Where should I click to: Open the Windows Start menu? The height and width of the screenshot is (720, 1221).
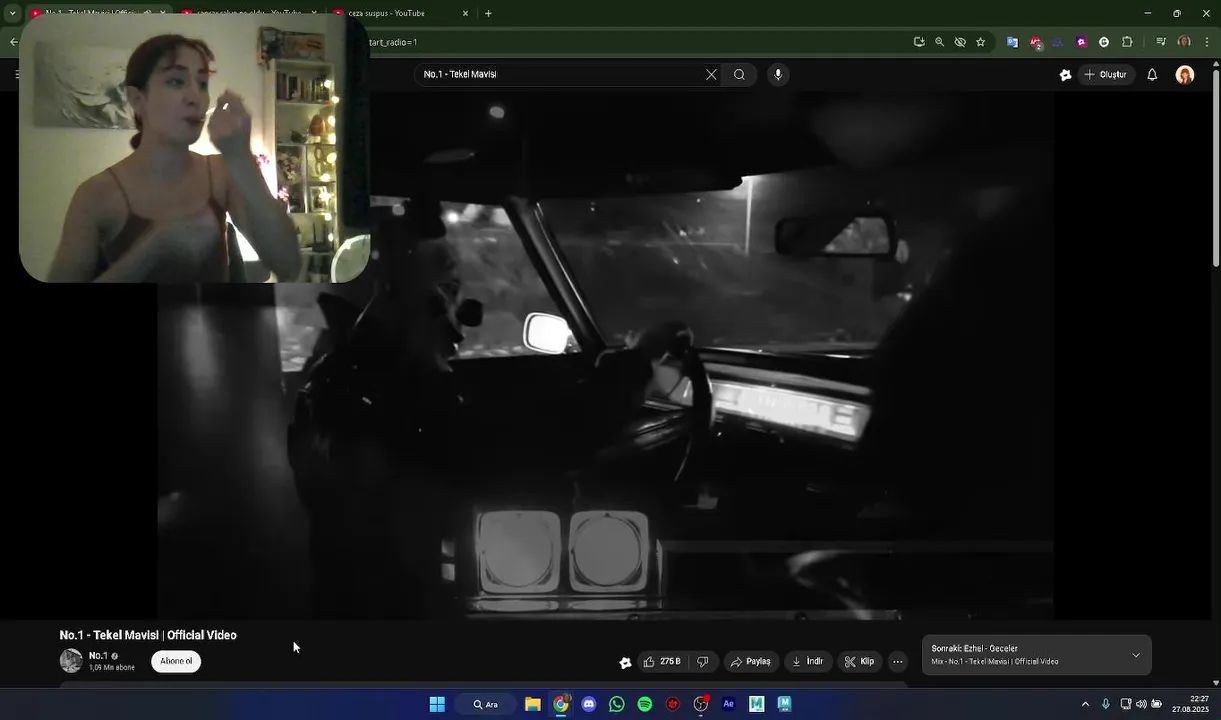[437, 704]
